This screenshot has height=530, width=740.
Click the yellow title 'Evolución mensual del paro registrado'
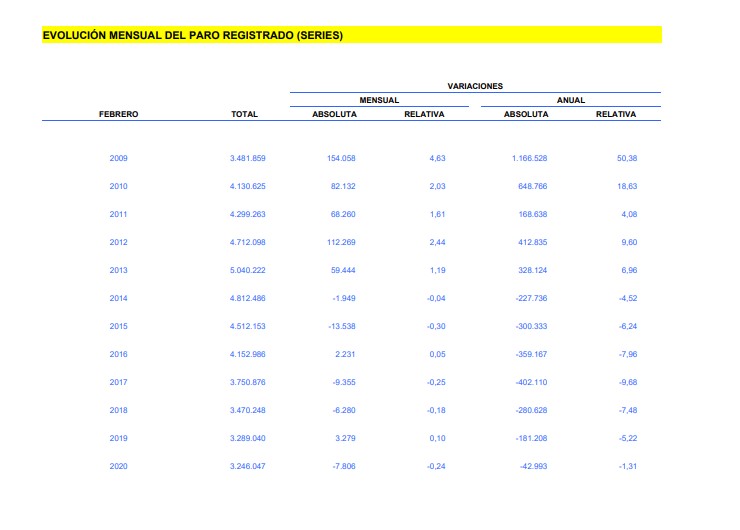coord(193,35)
